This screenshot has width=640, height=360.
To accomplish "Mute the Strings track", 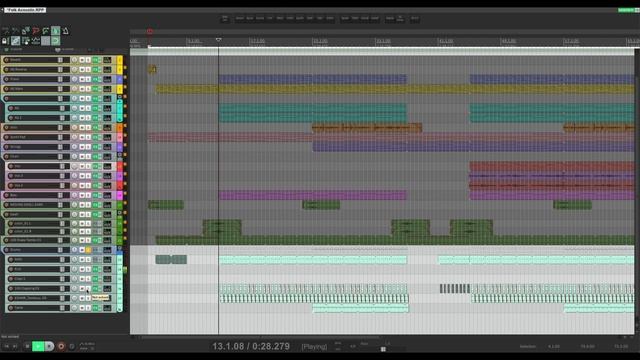I will click(x=82, y=147).
